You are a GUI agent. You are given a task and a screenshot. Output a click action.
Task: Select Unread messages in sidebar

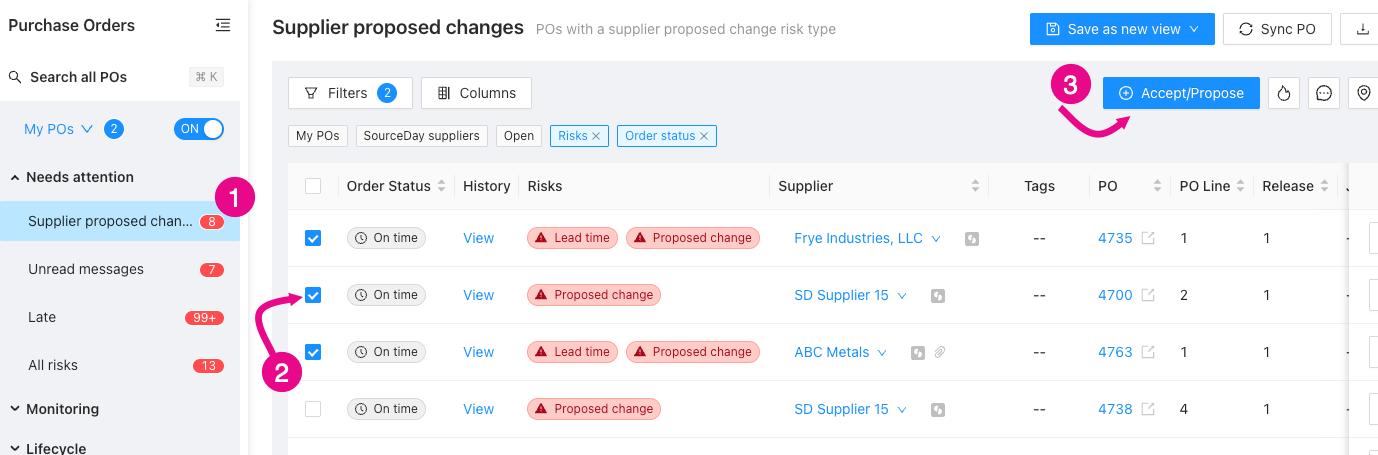click(86, 269)
